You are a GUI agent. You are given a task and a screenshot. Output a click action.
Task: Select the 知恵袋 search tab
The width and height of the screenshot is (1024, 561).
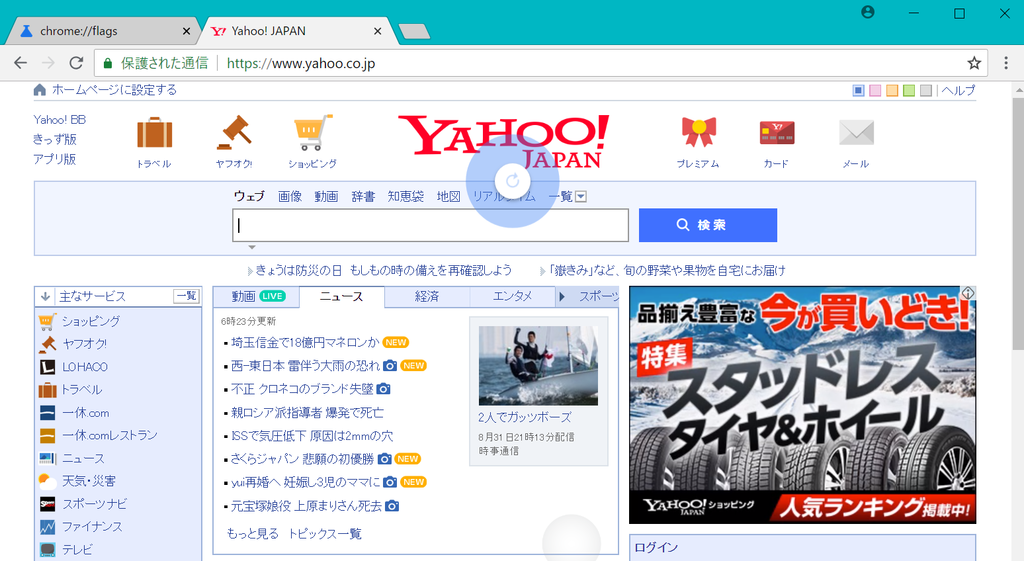click(x=406, y=197)
